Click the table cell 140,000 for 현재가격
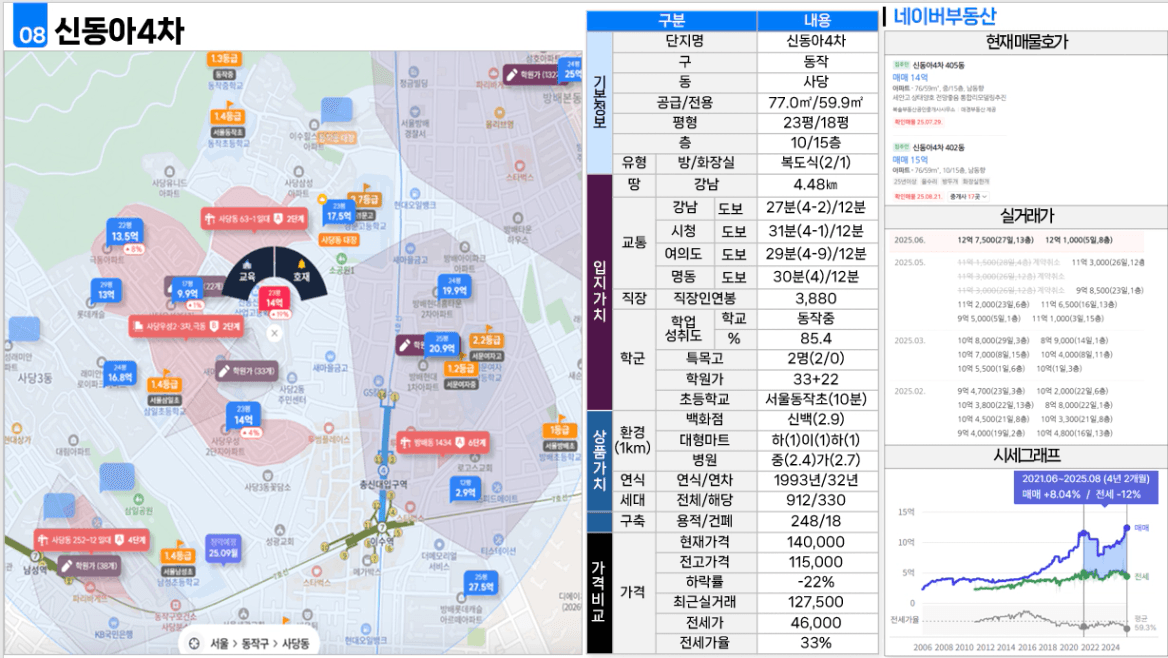 [x=816, y=542]
